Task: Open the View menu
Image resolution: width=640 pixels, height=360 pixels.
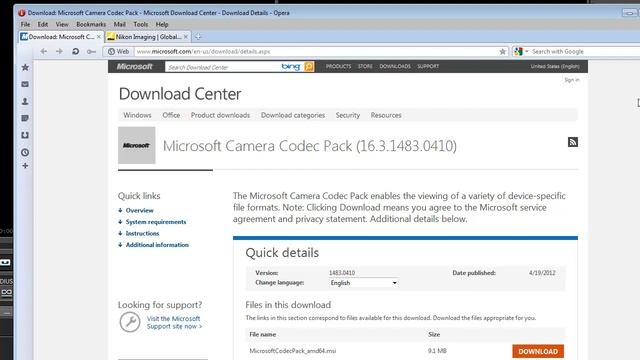Action: (x=62, y=24)
